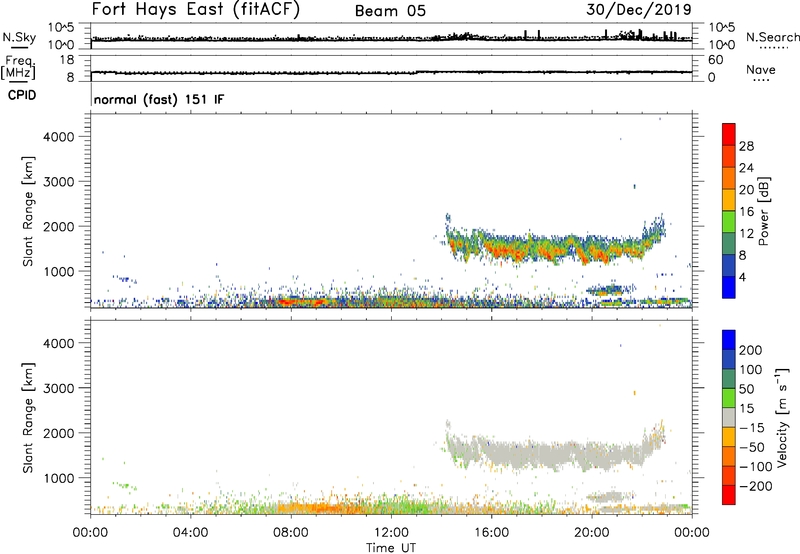Click the 'Time UT' axis title
The width and height of the screenshot is (800, 554).
391,548
